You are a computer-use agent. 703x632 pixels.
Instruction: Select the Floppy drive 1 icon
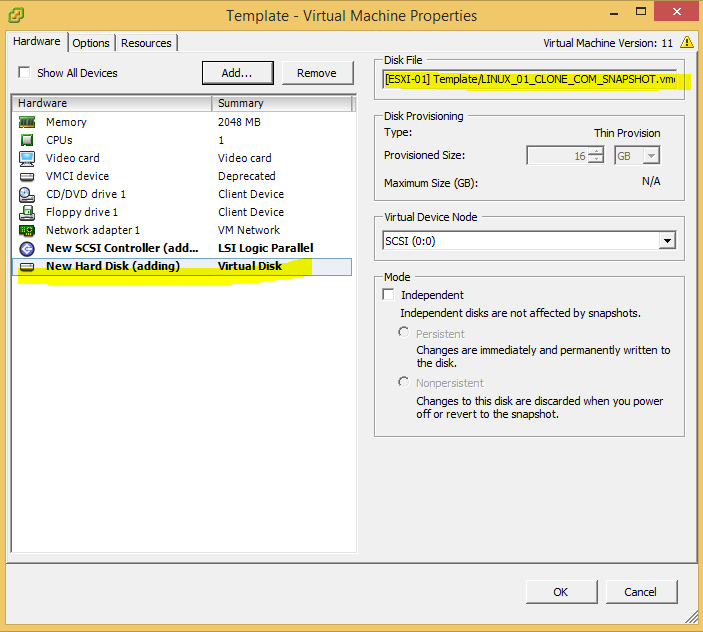coord(27,212)
